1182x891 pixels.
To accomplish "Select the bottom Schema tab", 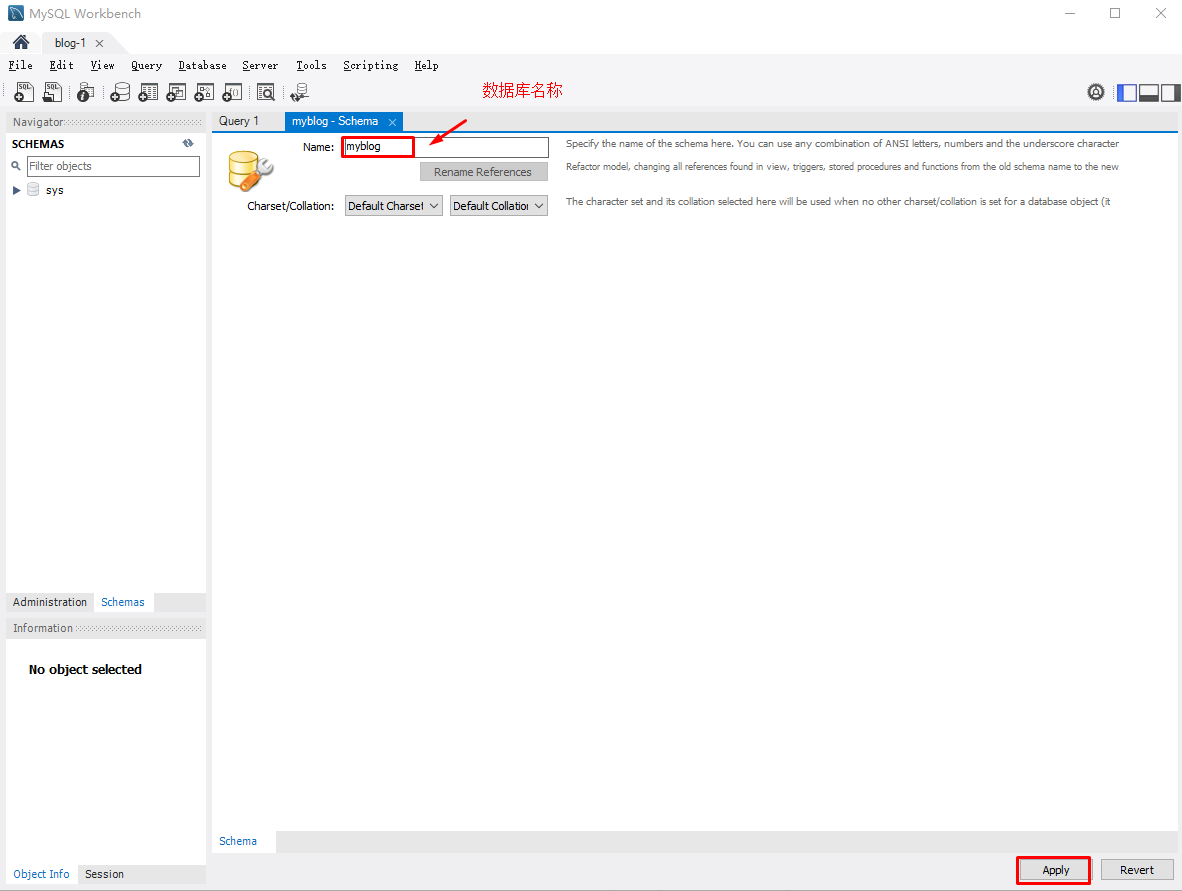I will pyautogui.click(x=238, y=841).
